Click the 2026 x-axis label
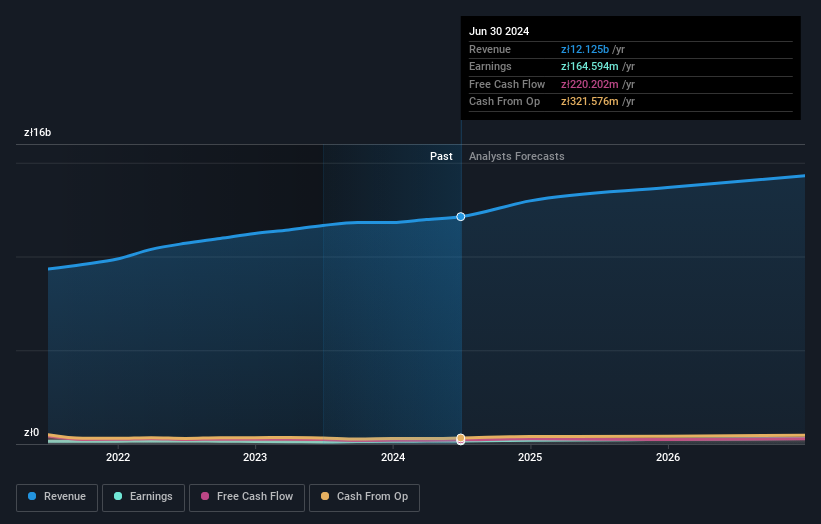Image resolution: width=821 pixels, height=524 pixels. pyautogui.click(x=668, y=457)
